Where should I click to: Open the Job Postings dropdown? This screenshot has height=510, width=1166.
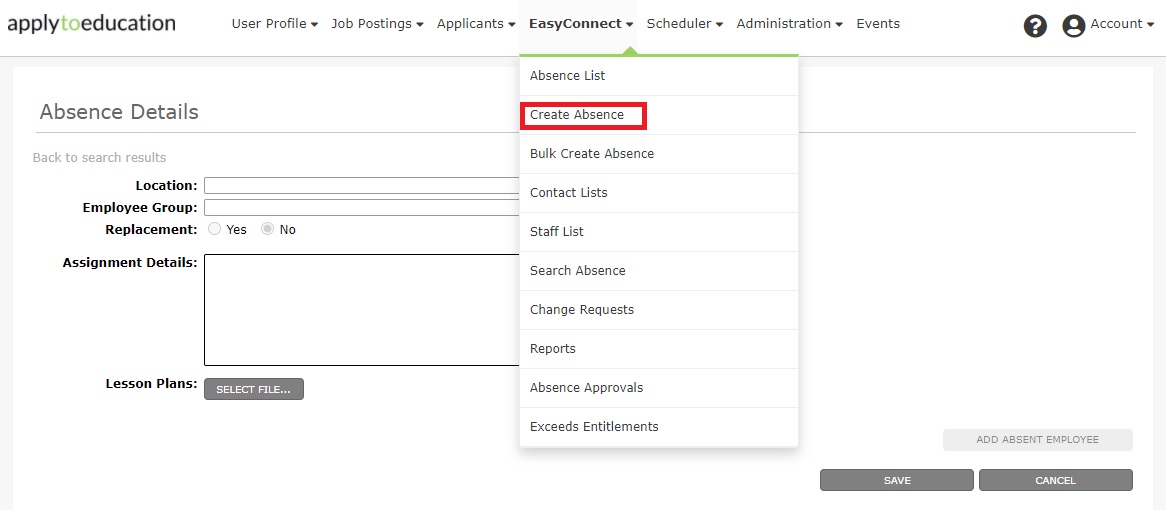377,24
